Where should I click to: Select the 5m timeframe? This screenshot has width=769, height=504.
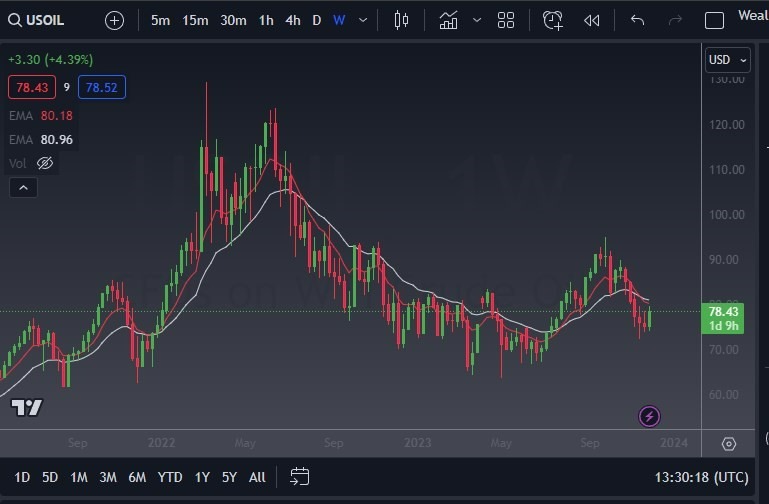160,21
